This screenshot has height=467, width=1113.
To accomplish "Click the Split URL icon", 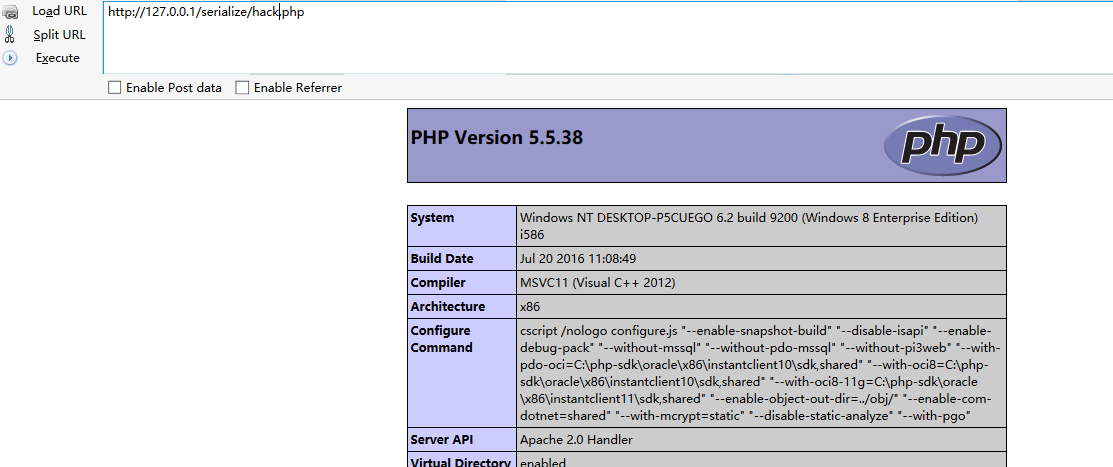I will (x=9, y=35).
